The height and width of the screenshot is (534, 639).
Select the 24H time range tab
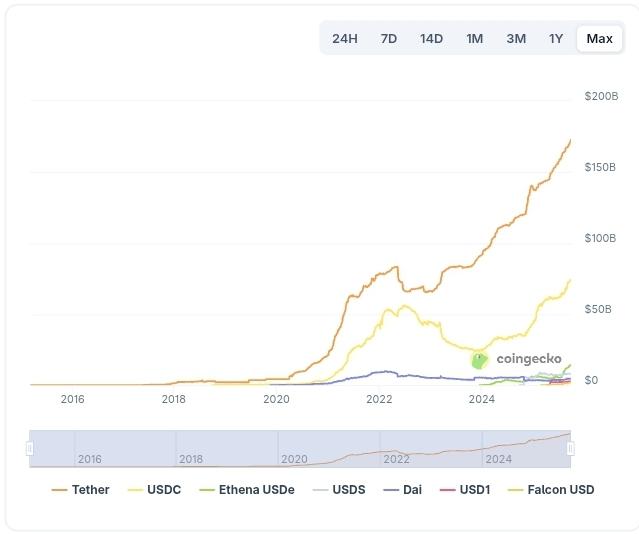(x=344, y=38)
